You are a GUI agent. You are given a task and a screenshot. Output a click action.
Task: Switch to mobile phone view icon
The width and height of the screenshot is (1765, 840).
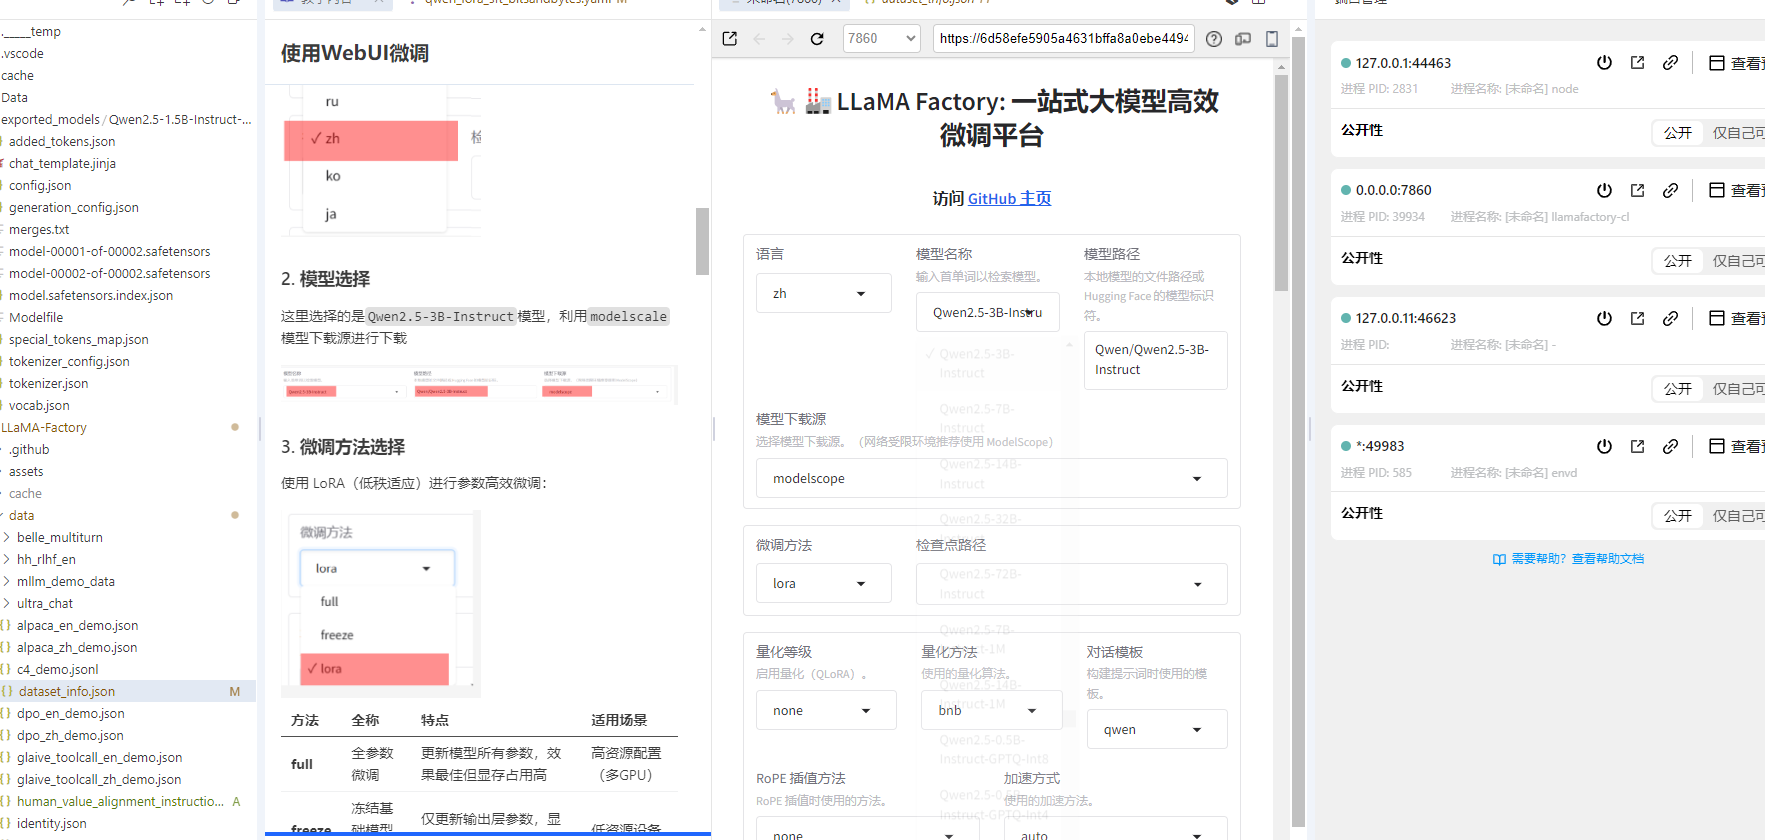[x=1272, y=39]
